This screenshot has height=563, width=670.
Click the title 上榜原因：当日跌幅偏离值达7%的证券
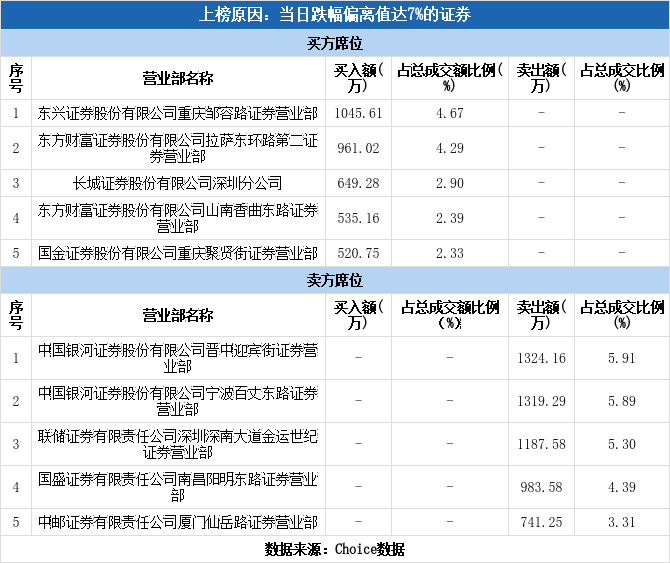click(335, 15)
